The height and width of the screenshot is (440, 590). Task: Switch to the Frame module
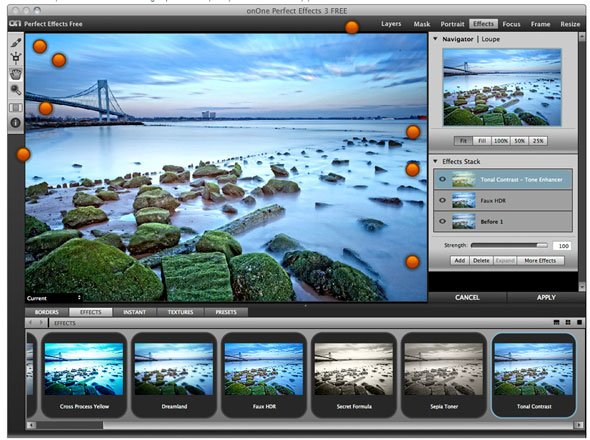pyautogui.click(x=540, y=24)
